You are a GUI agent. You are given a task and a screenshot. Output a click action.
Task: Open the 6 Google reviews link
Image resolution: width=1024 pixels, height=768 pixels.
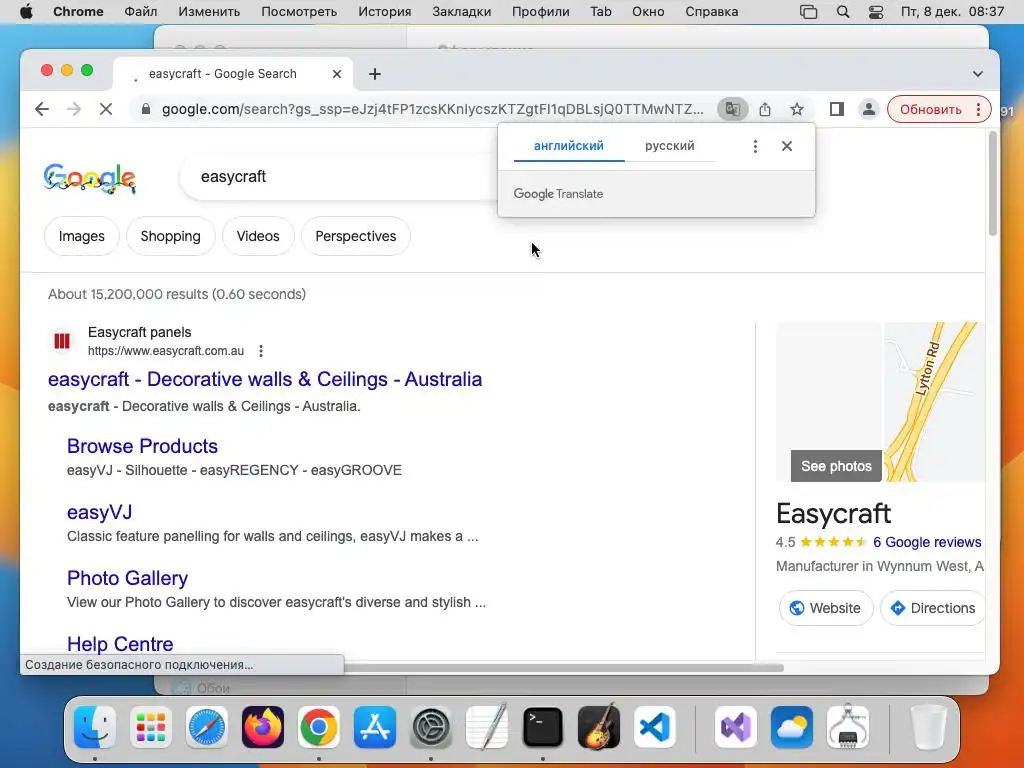coord(927,542)
